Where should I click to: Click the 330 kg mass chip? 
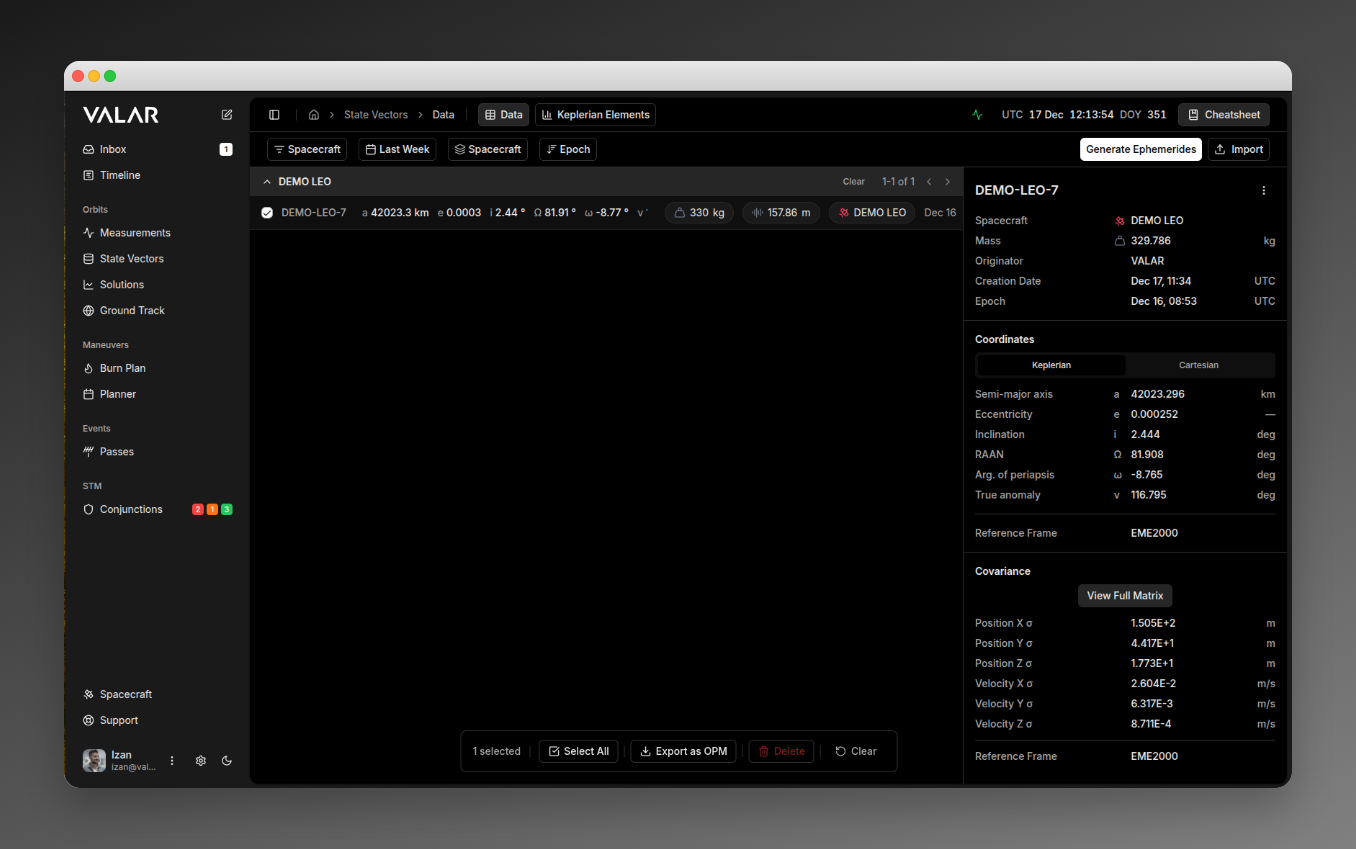coord(699,213)
